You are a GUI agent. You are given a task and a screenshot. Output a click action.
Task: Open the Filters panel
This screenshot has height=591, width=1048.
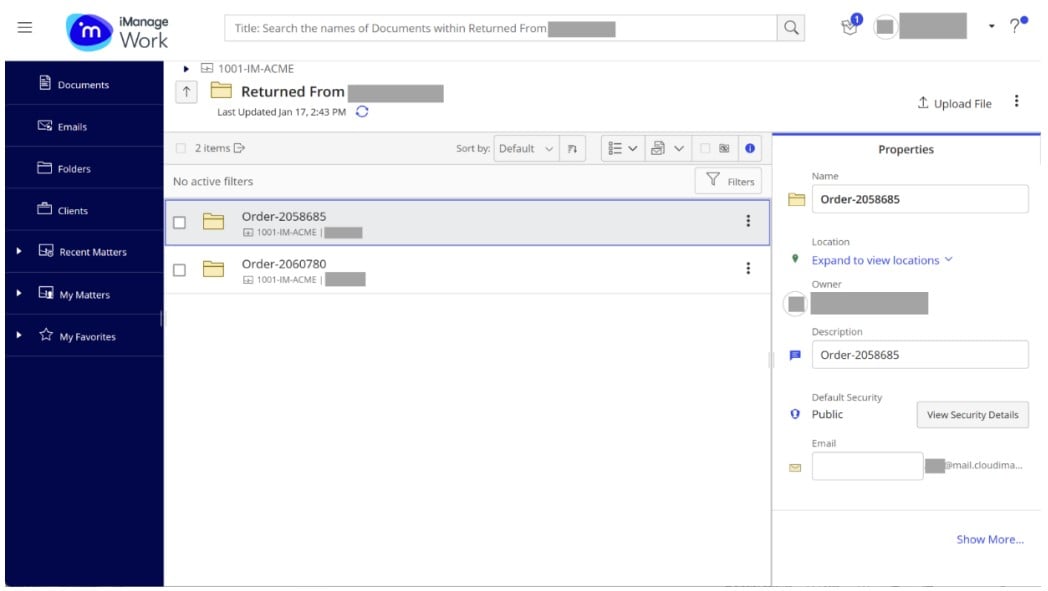pyautogui.click(x=730, y=181)
